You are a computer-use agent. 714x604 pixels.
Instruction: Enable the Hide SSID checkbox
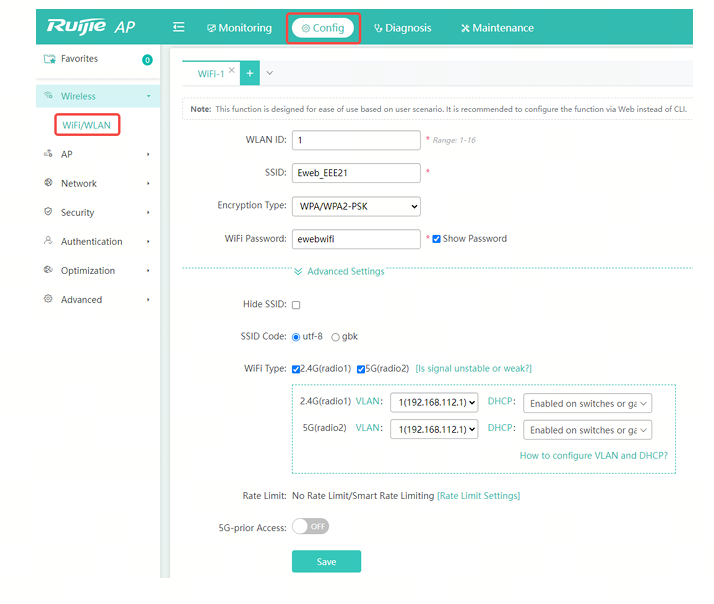click(x=296, y=305)
